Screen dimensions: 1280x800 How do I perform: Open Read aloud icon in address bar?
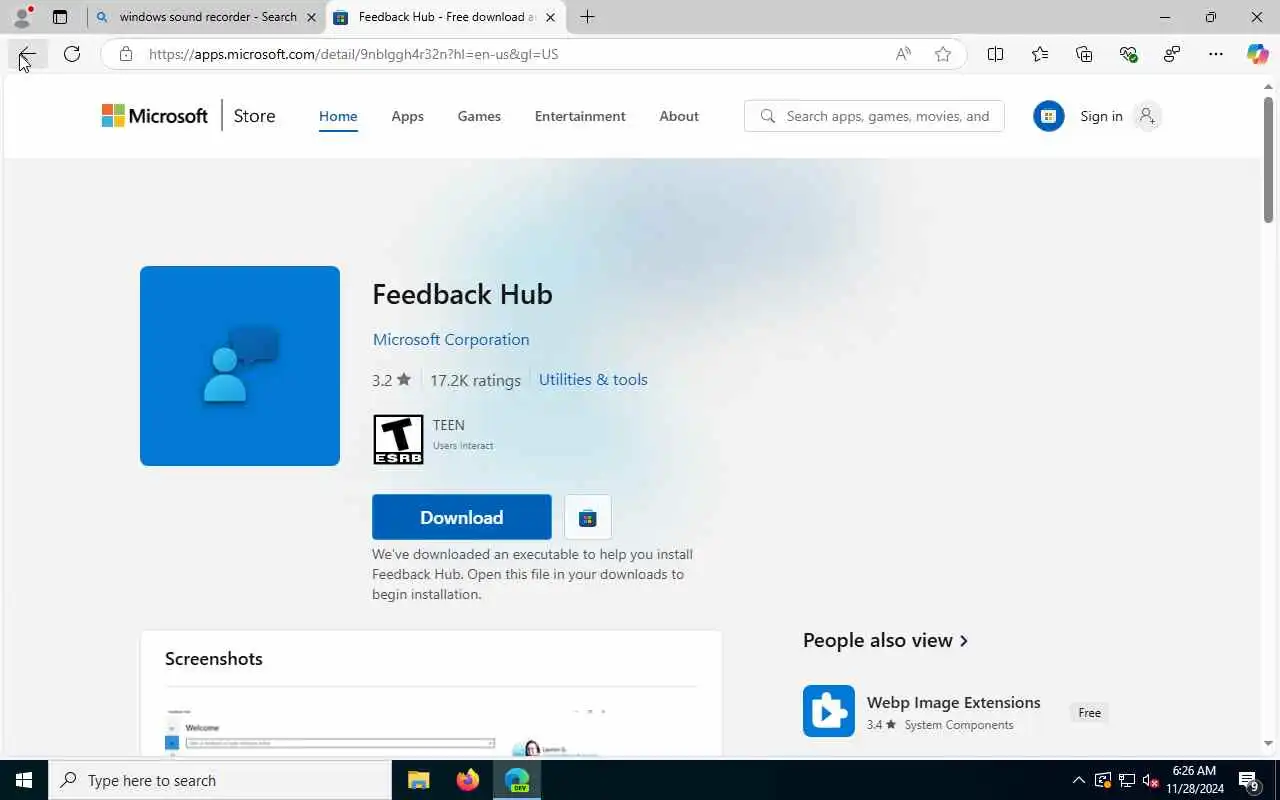(903, 54)
